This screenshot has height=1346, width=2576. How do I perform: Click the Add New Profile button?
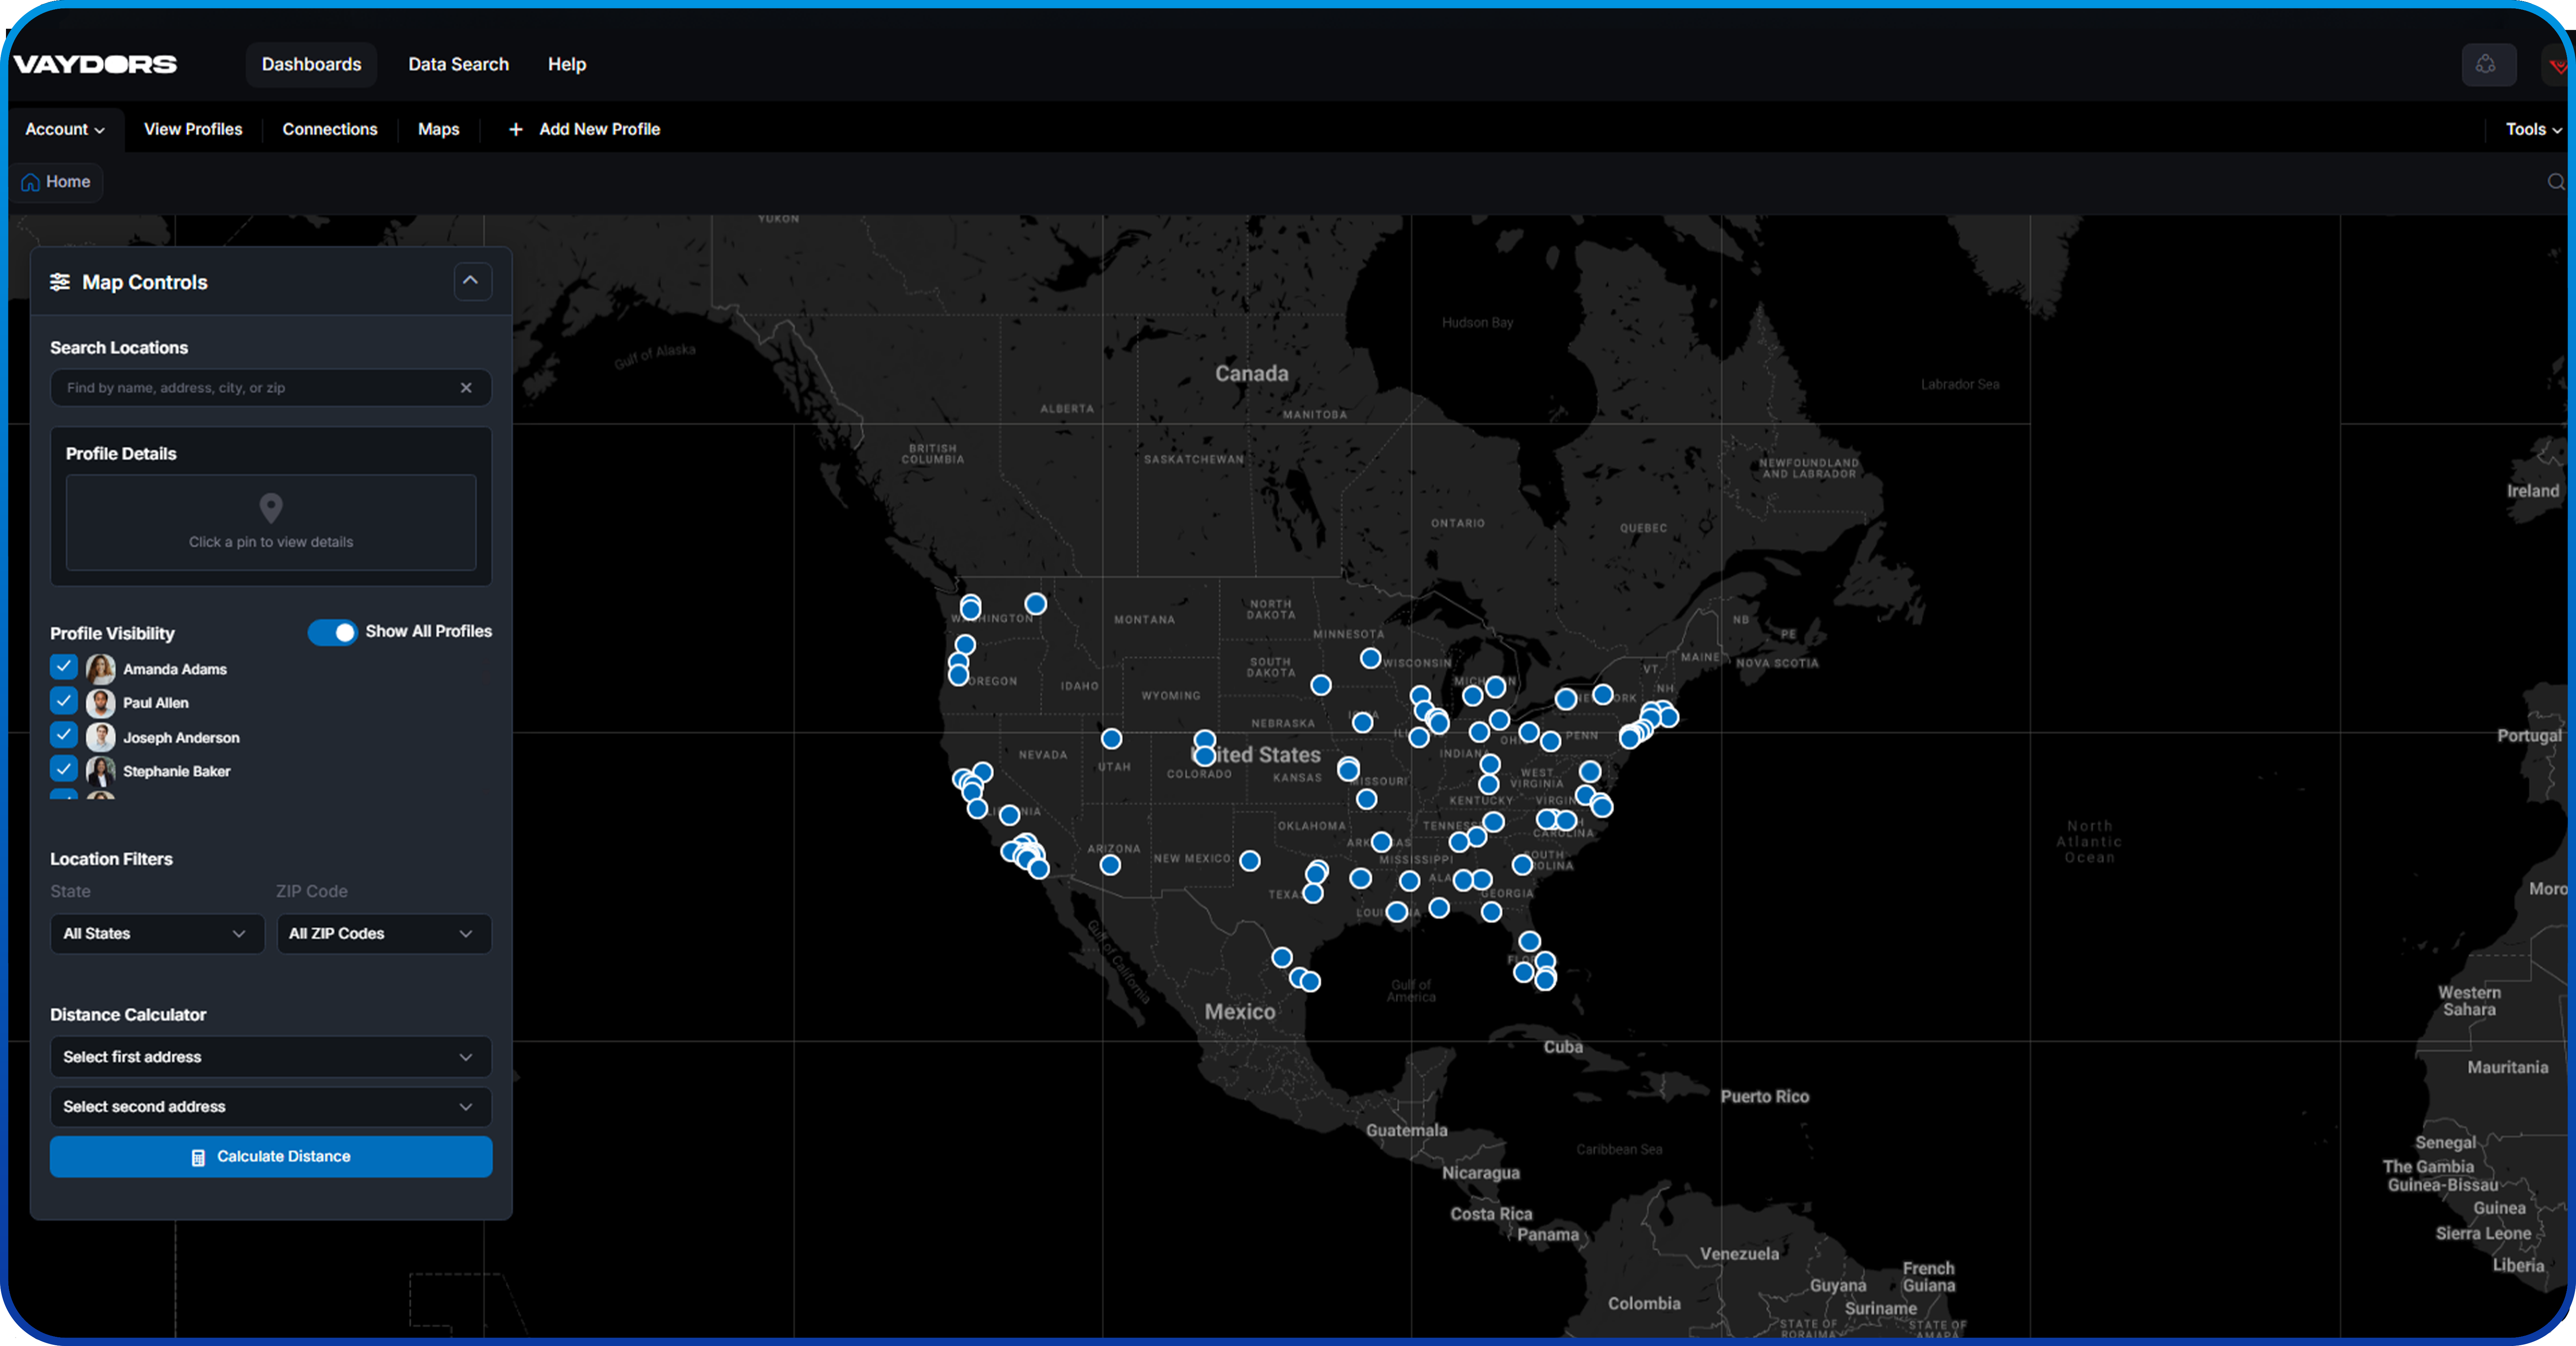[x=585, y=130]
